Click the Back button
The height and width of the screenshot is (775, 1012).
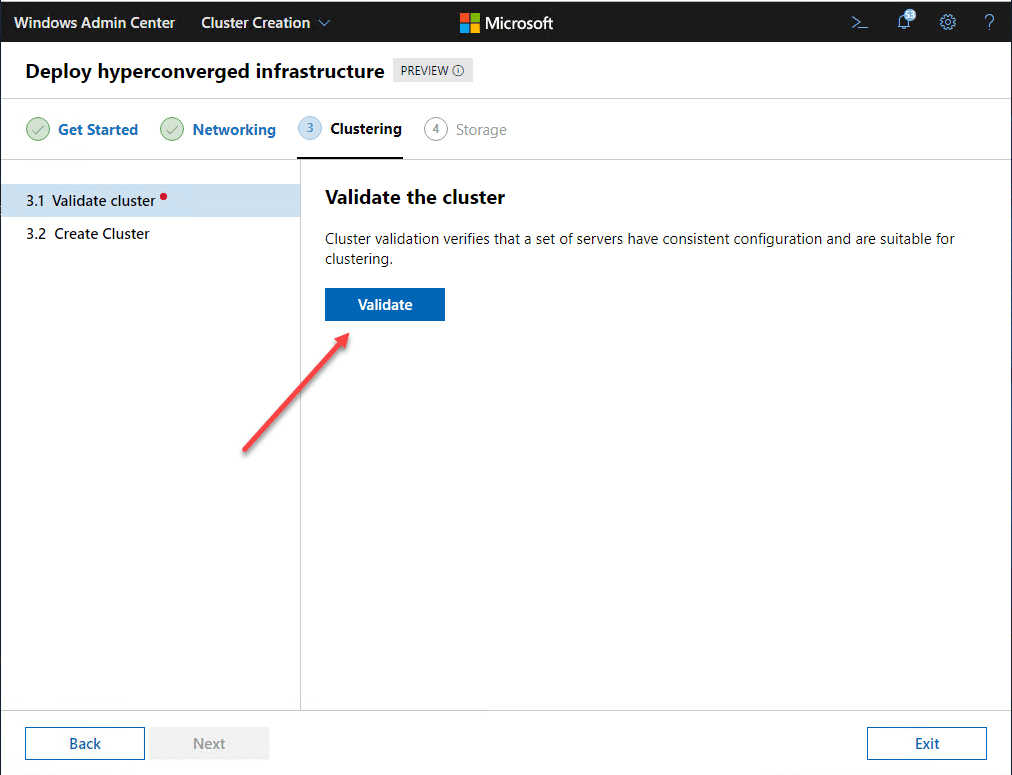[85, 743]
